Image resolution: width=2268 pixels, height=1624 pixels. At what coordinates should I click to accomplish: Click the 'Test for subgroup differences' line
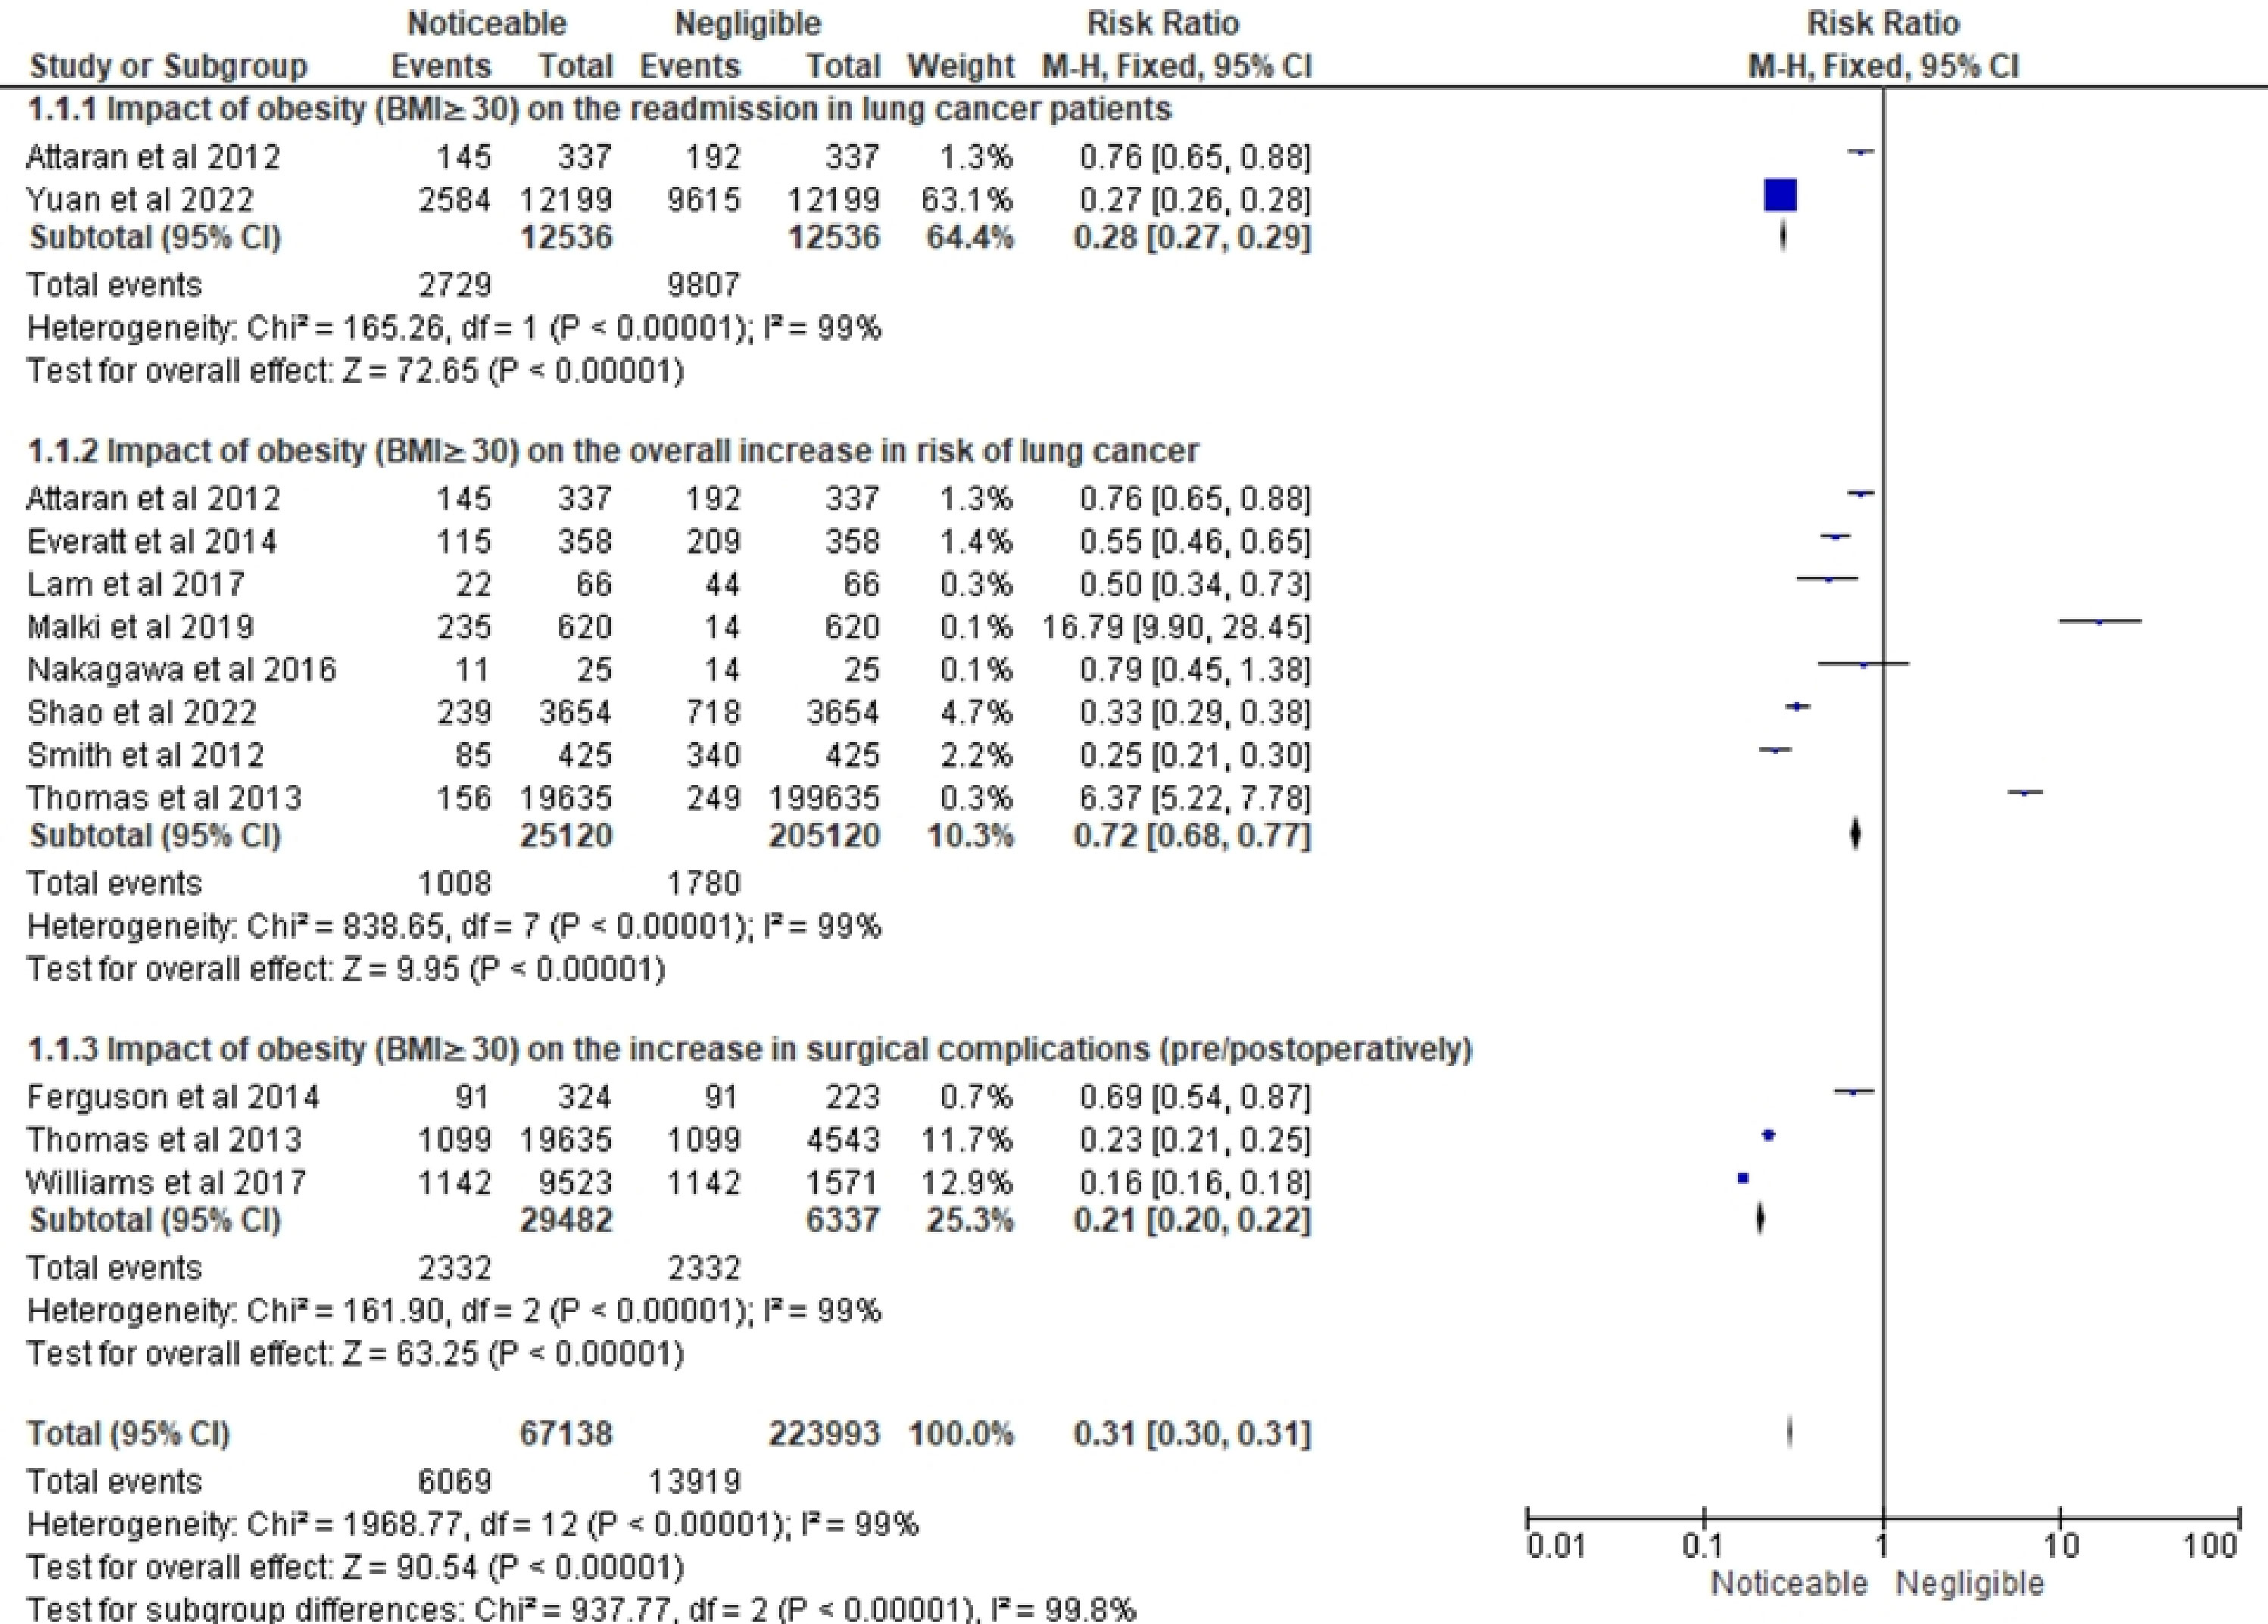coord(581,1609)
